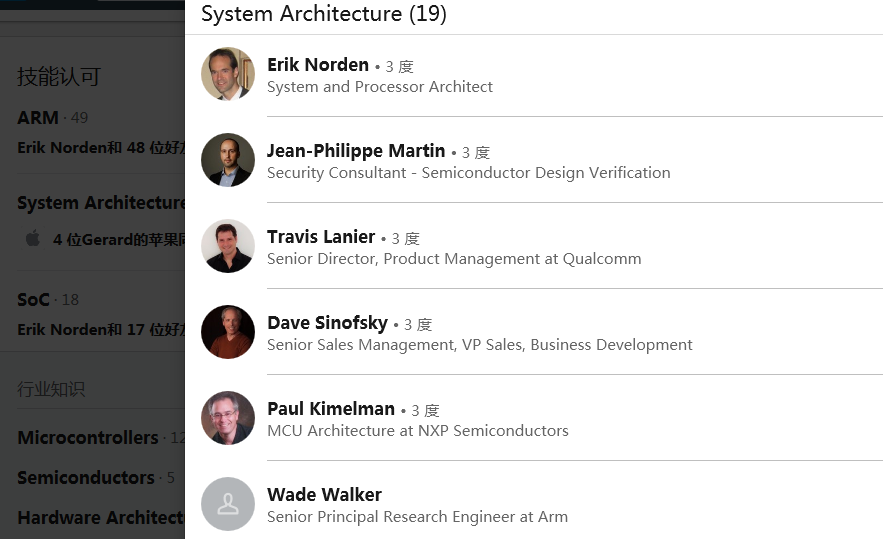Viewport: 883px width, 539px height.
Task: Open Paul Kimelman name link
Action: [331, 408]
